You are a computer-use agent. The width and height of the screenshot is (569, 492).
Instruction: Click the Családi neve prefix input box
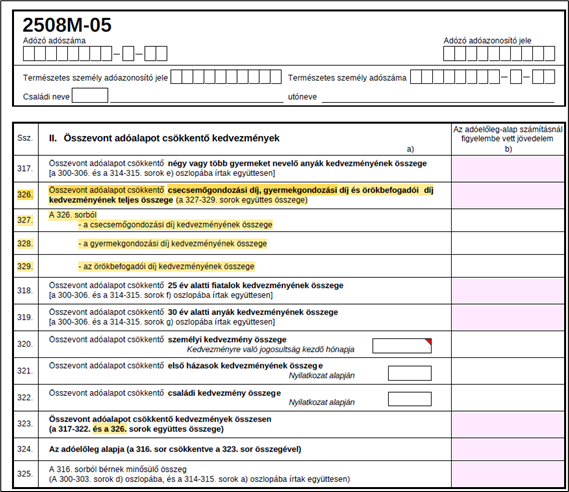point(90,95)
